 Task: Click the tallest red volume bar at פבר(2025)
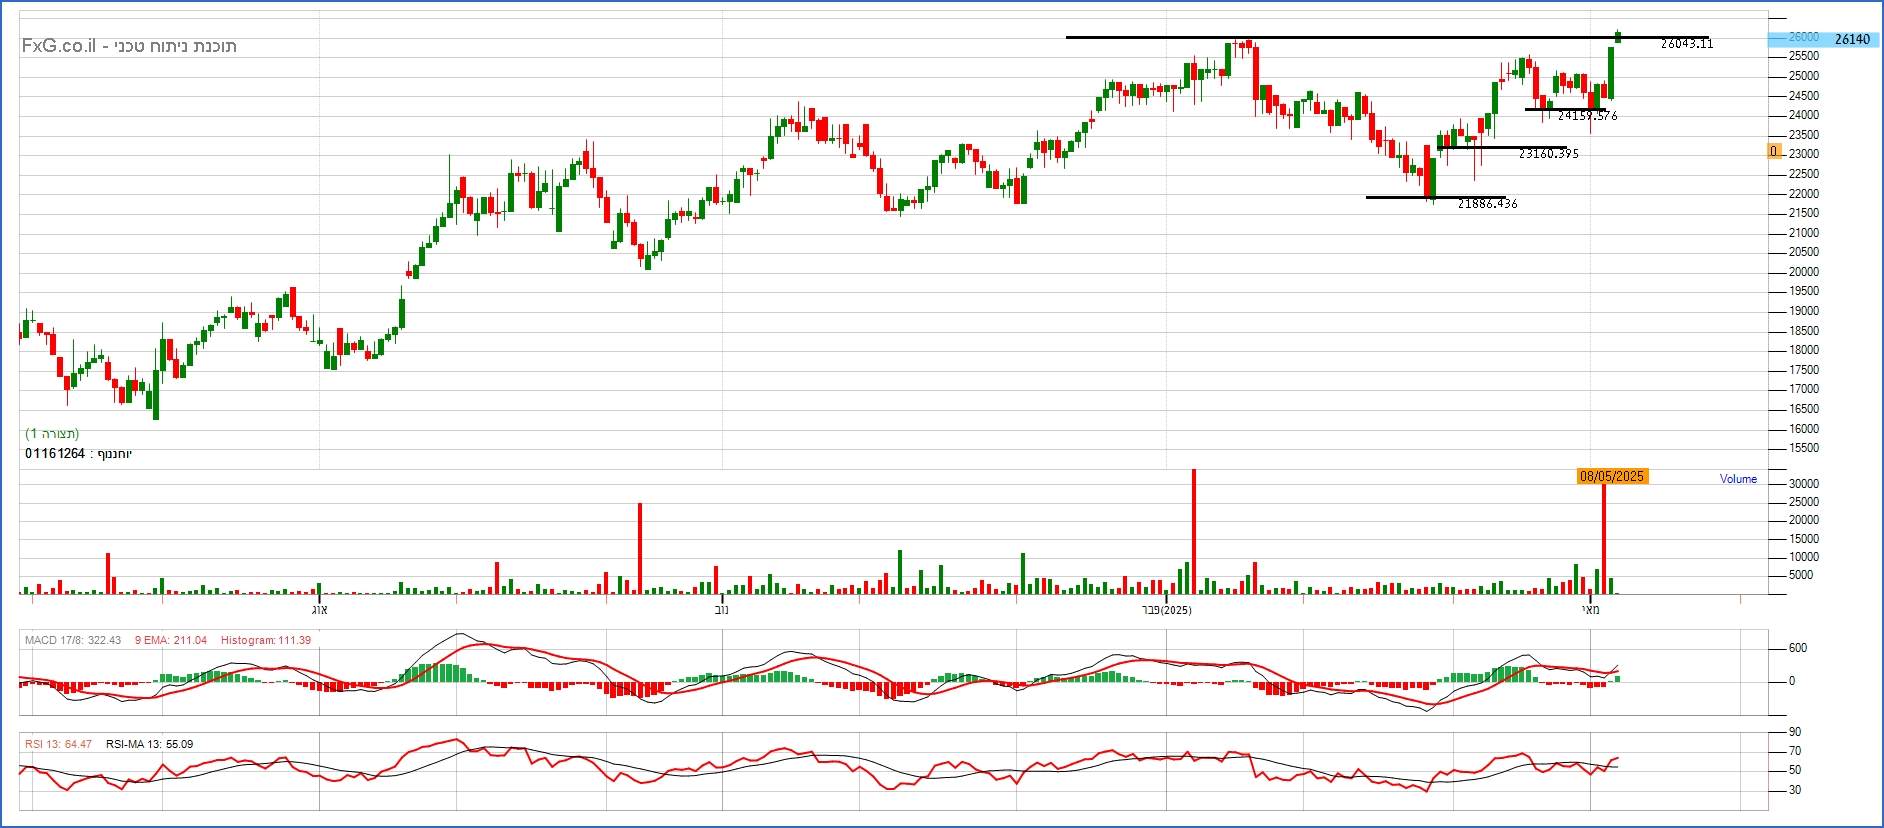1193,530
